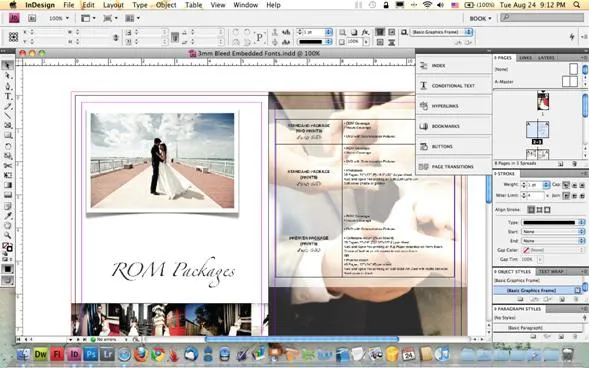
Task: Select the Pen tool
Action: 7,86
